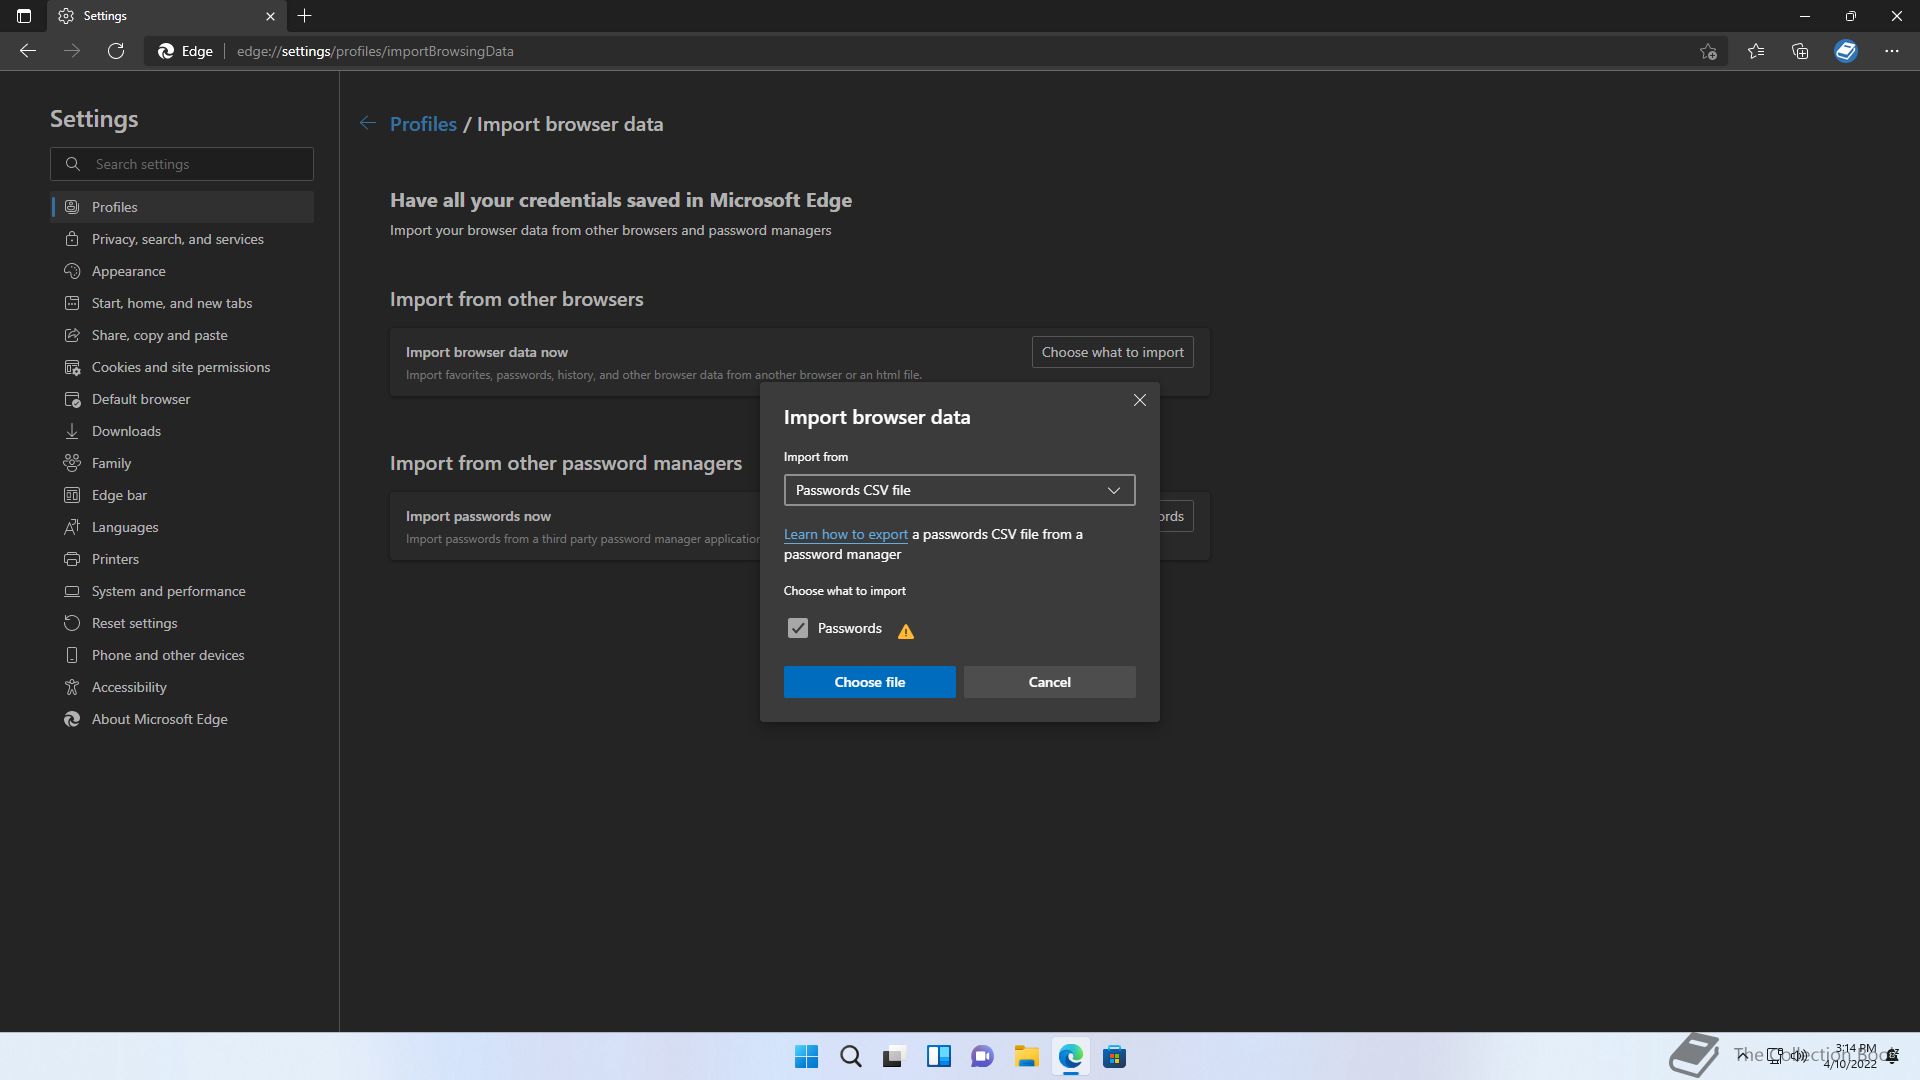This screenshot has height=1080, width=1920.
Task: Open Appearance settings
Action: (x=182, y=271)
